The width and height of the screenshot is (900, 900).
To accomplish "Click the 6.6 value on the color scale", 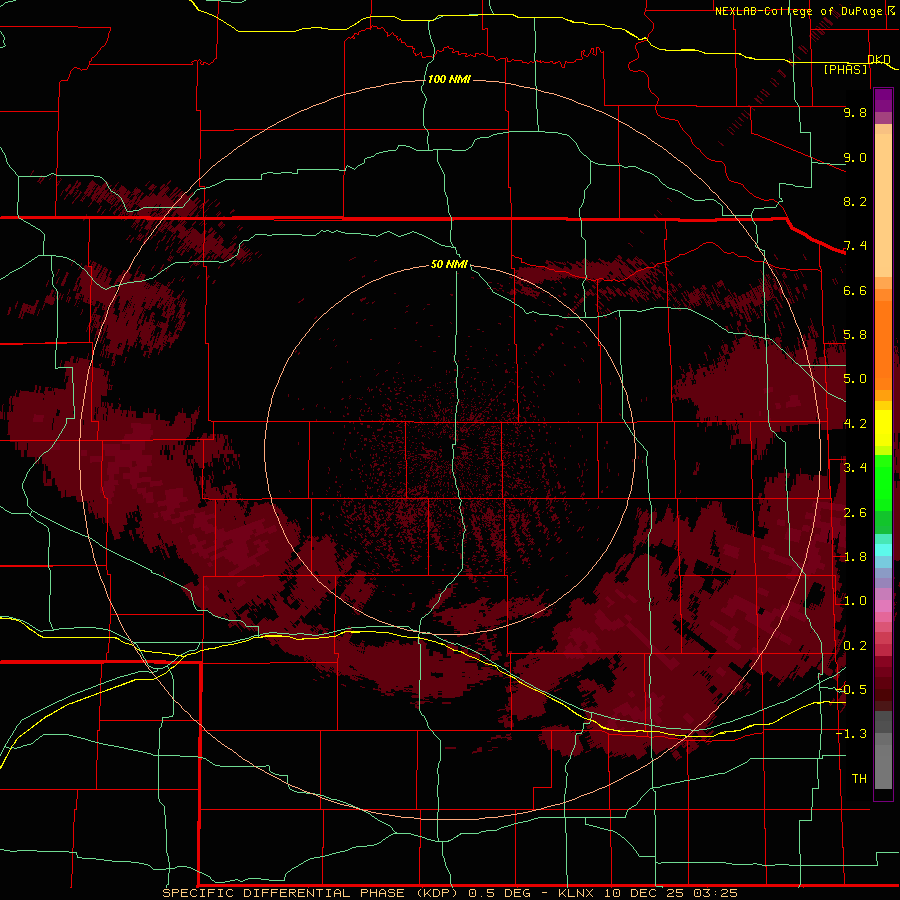I will [x=855, y=290].
